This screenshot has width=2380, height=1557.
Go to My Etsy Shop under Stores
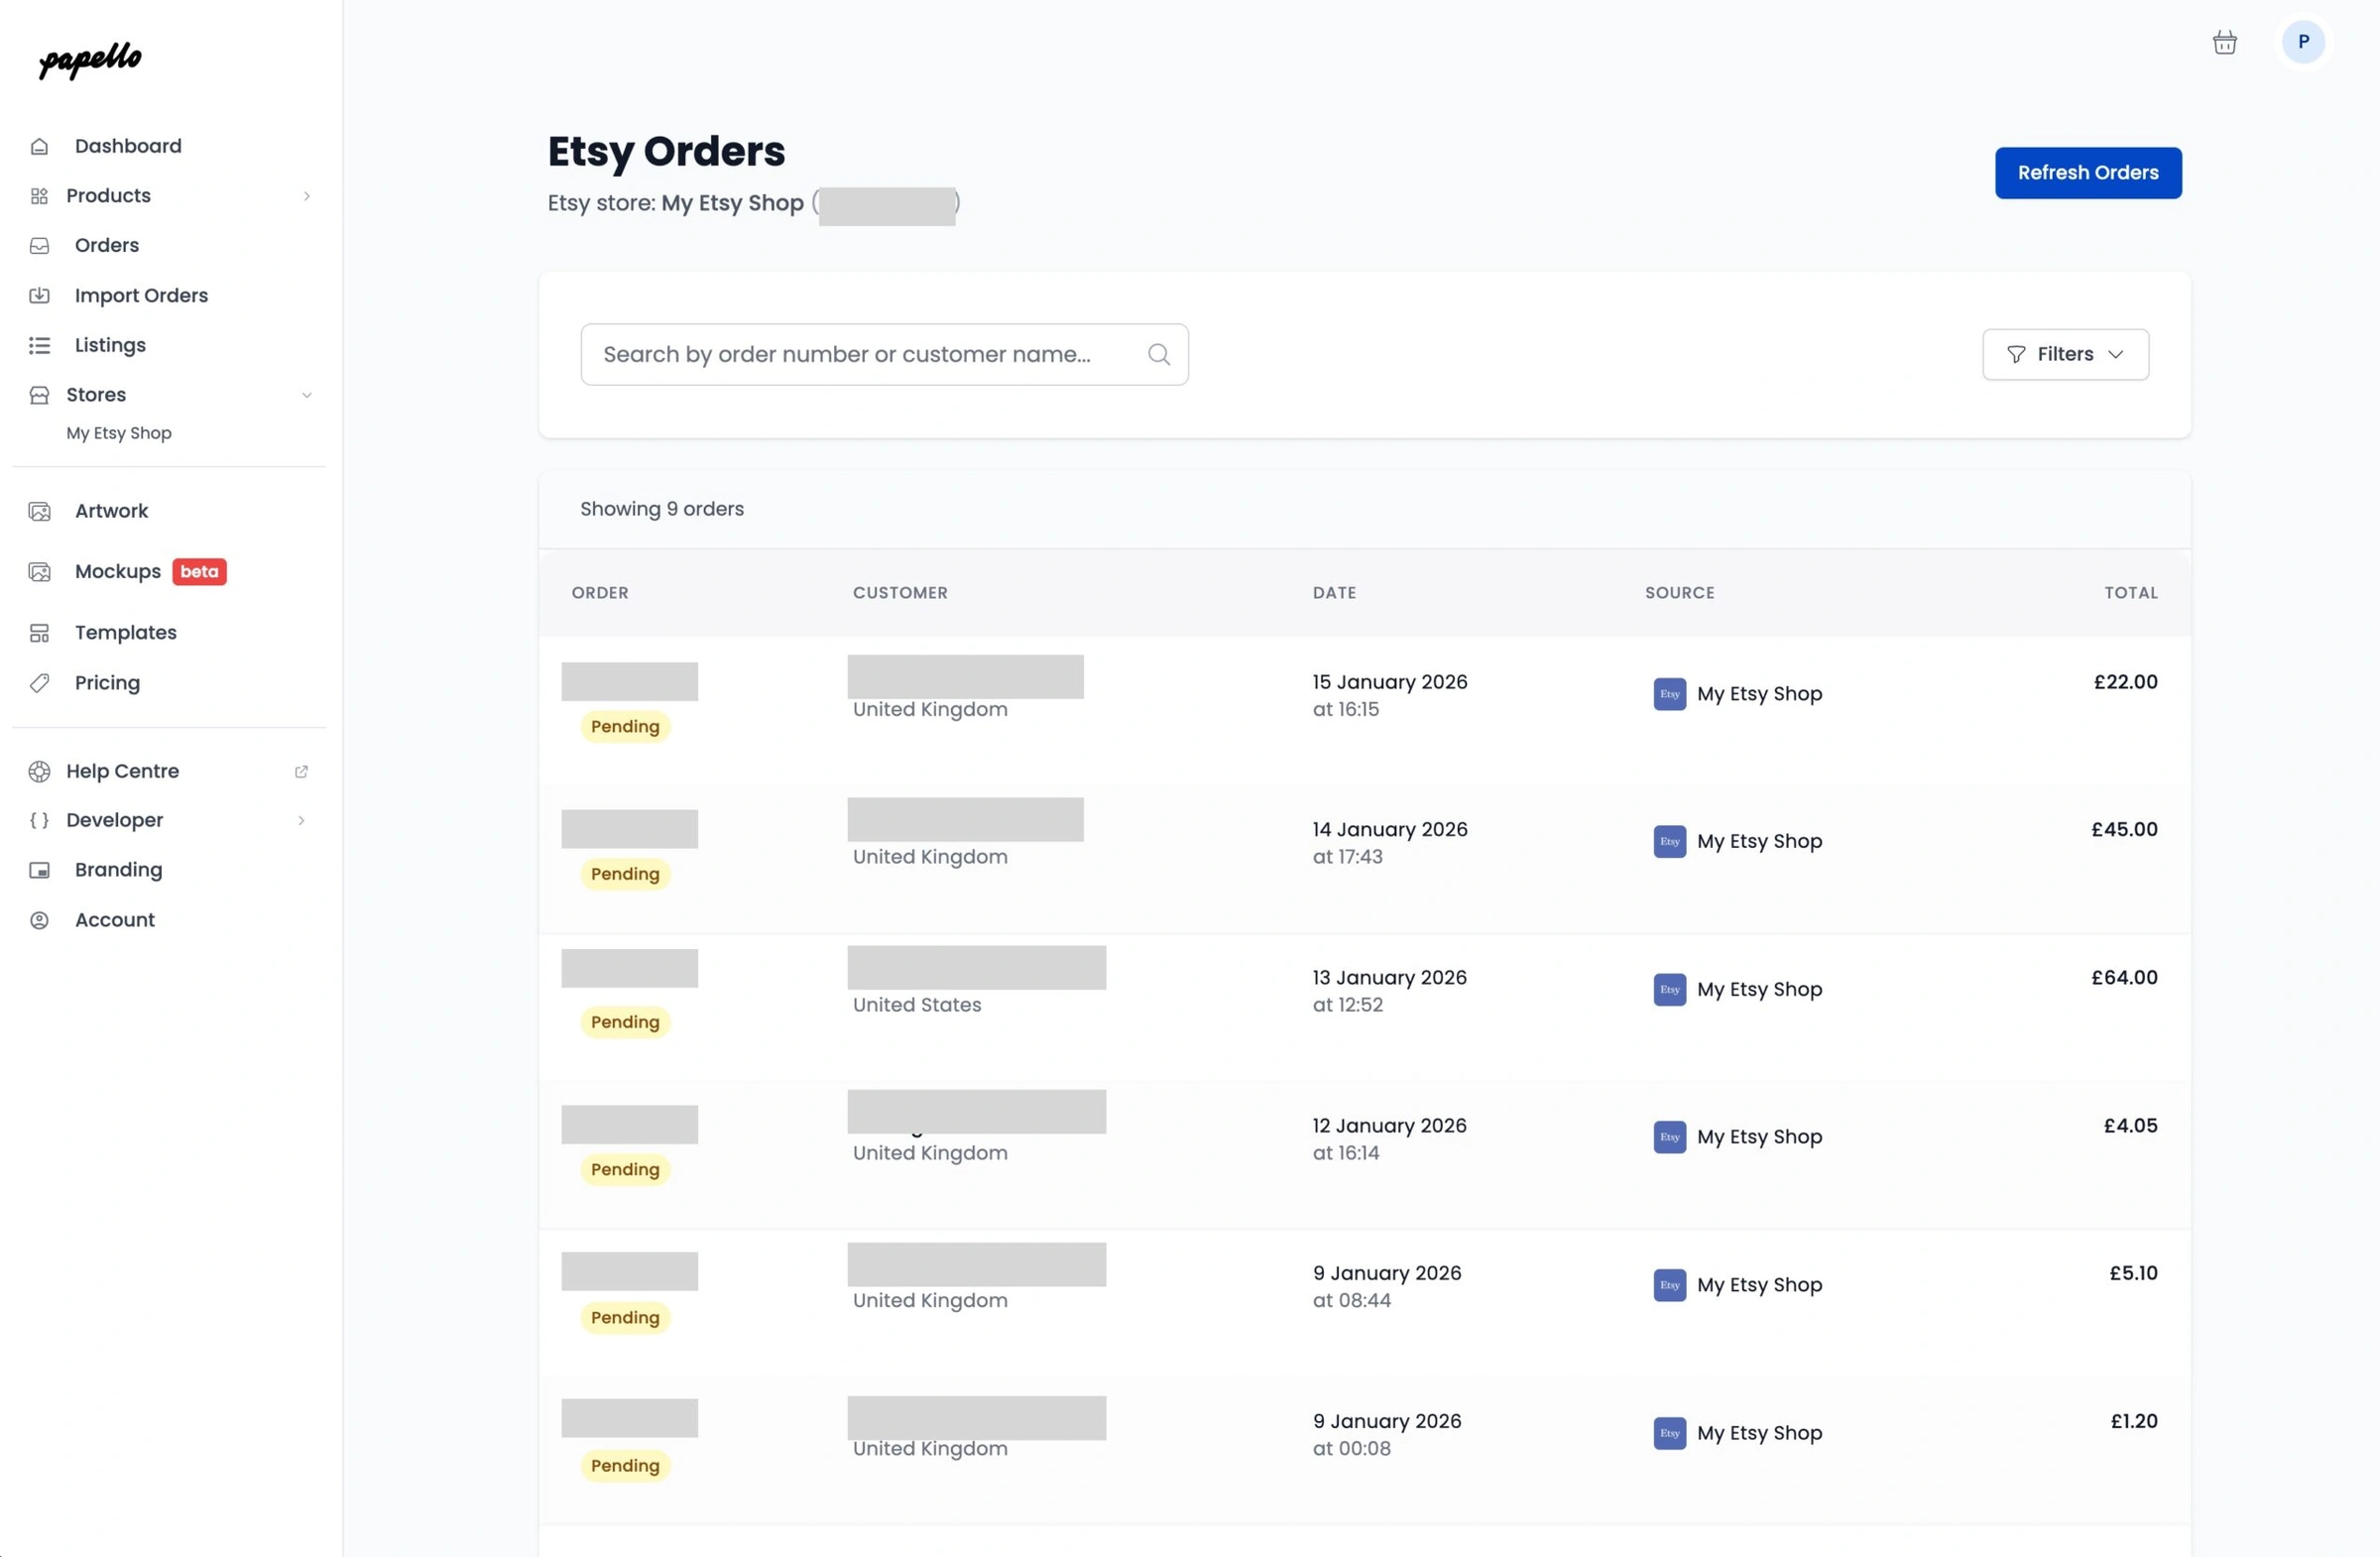click(118, 432)
